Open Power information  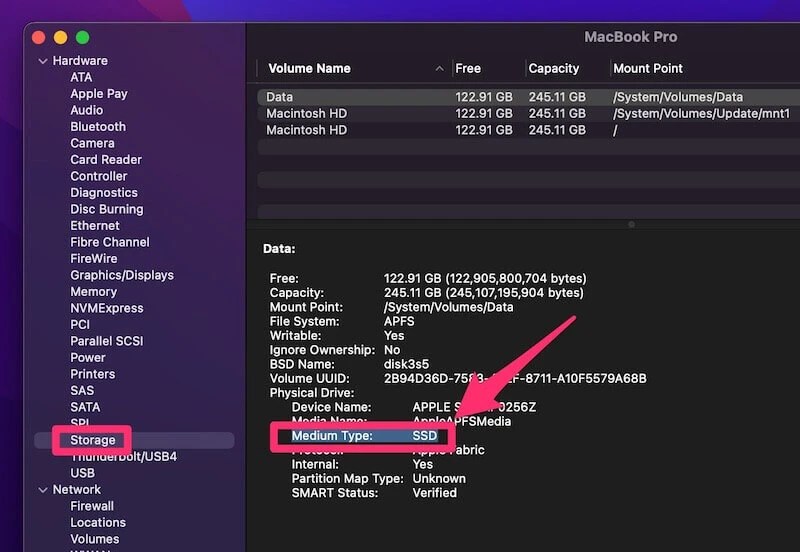[88, 358]
